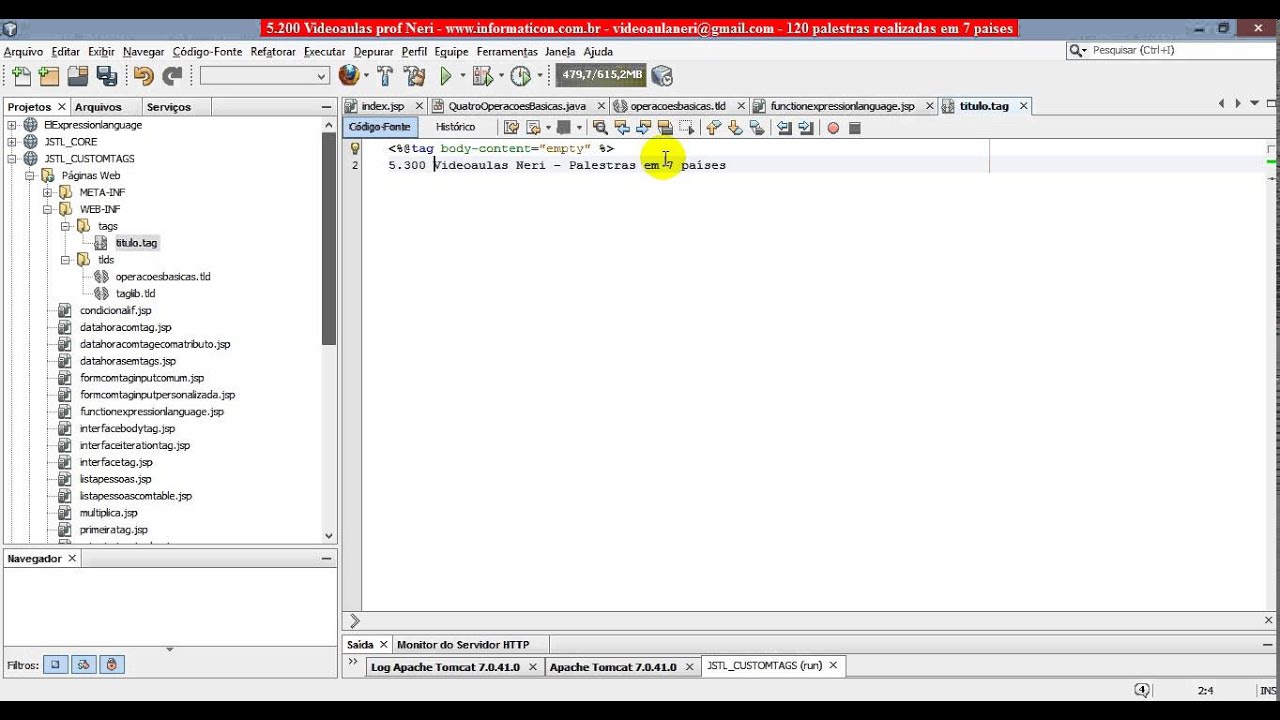Click the Next Bookmark icon
Image resolution: width=1280 pixels, height=720 pixels.
[x=735, y=128]
